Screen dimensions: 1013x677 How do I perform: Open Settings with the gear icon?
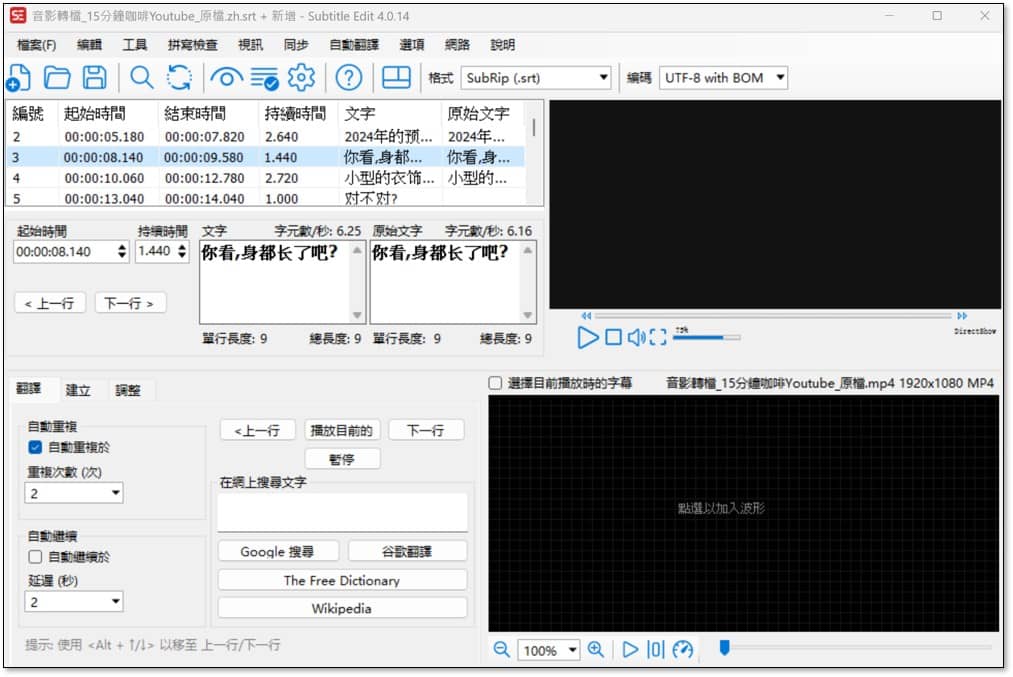coord(301,77)
